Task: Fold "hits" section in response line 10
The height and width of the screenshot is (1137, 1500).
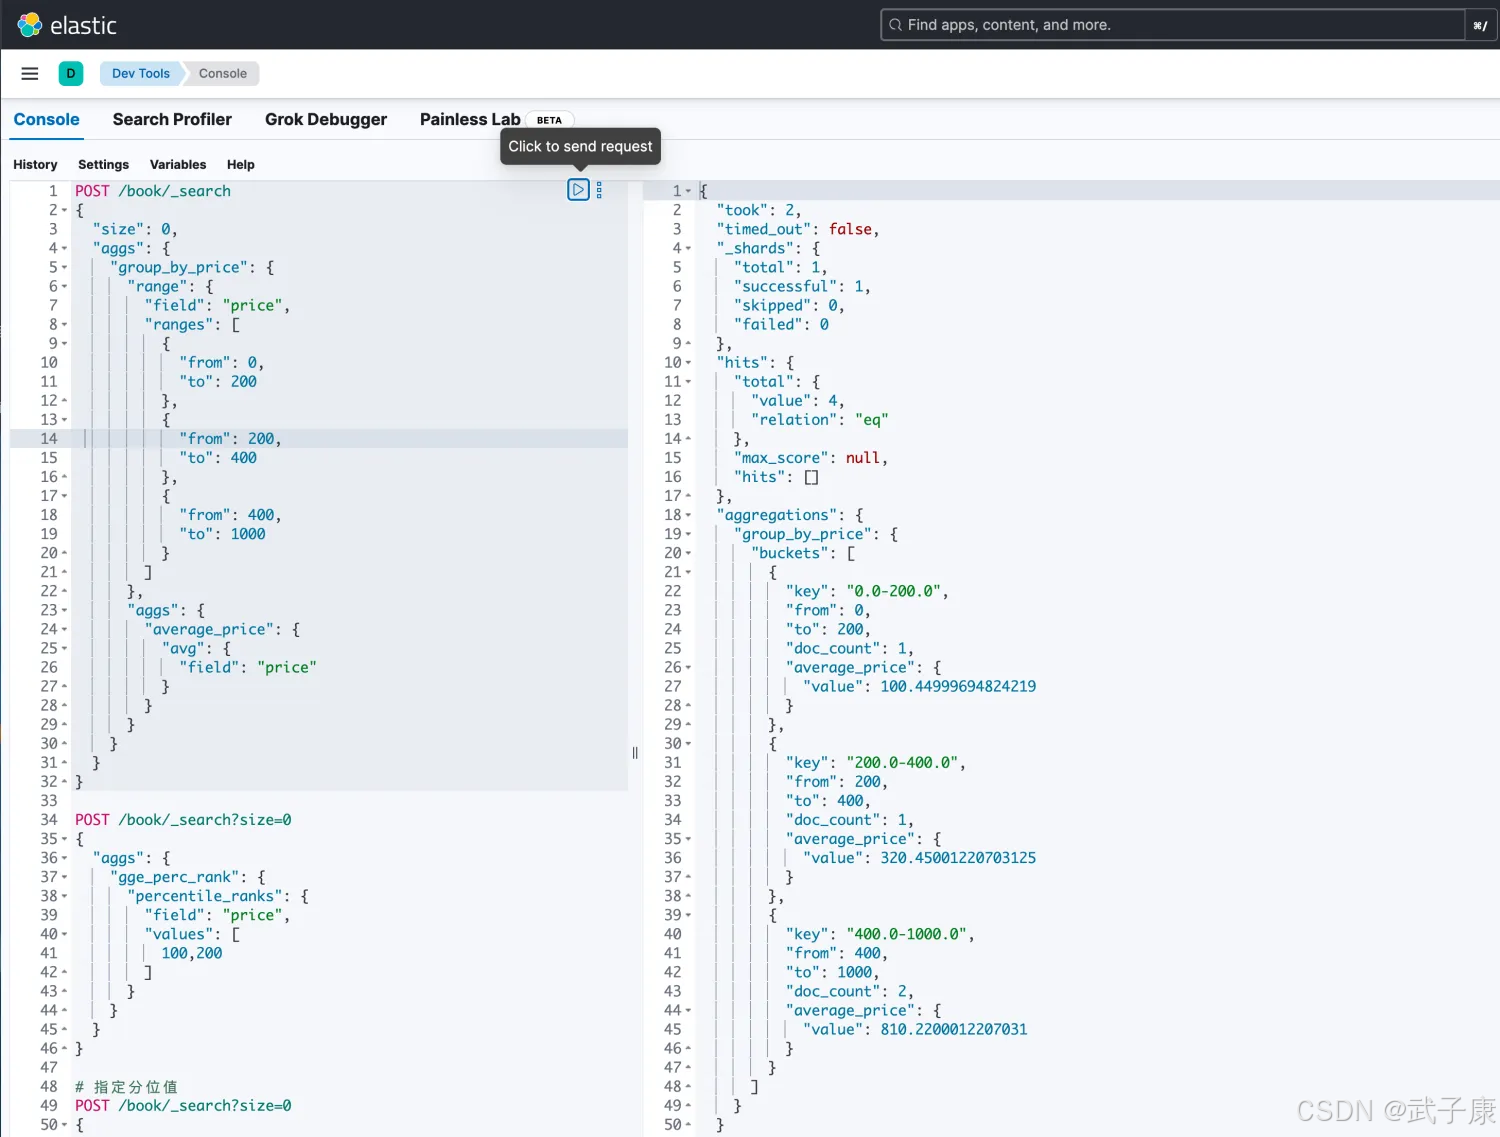Action: click(x=688, y=363)
